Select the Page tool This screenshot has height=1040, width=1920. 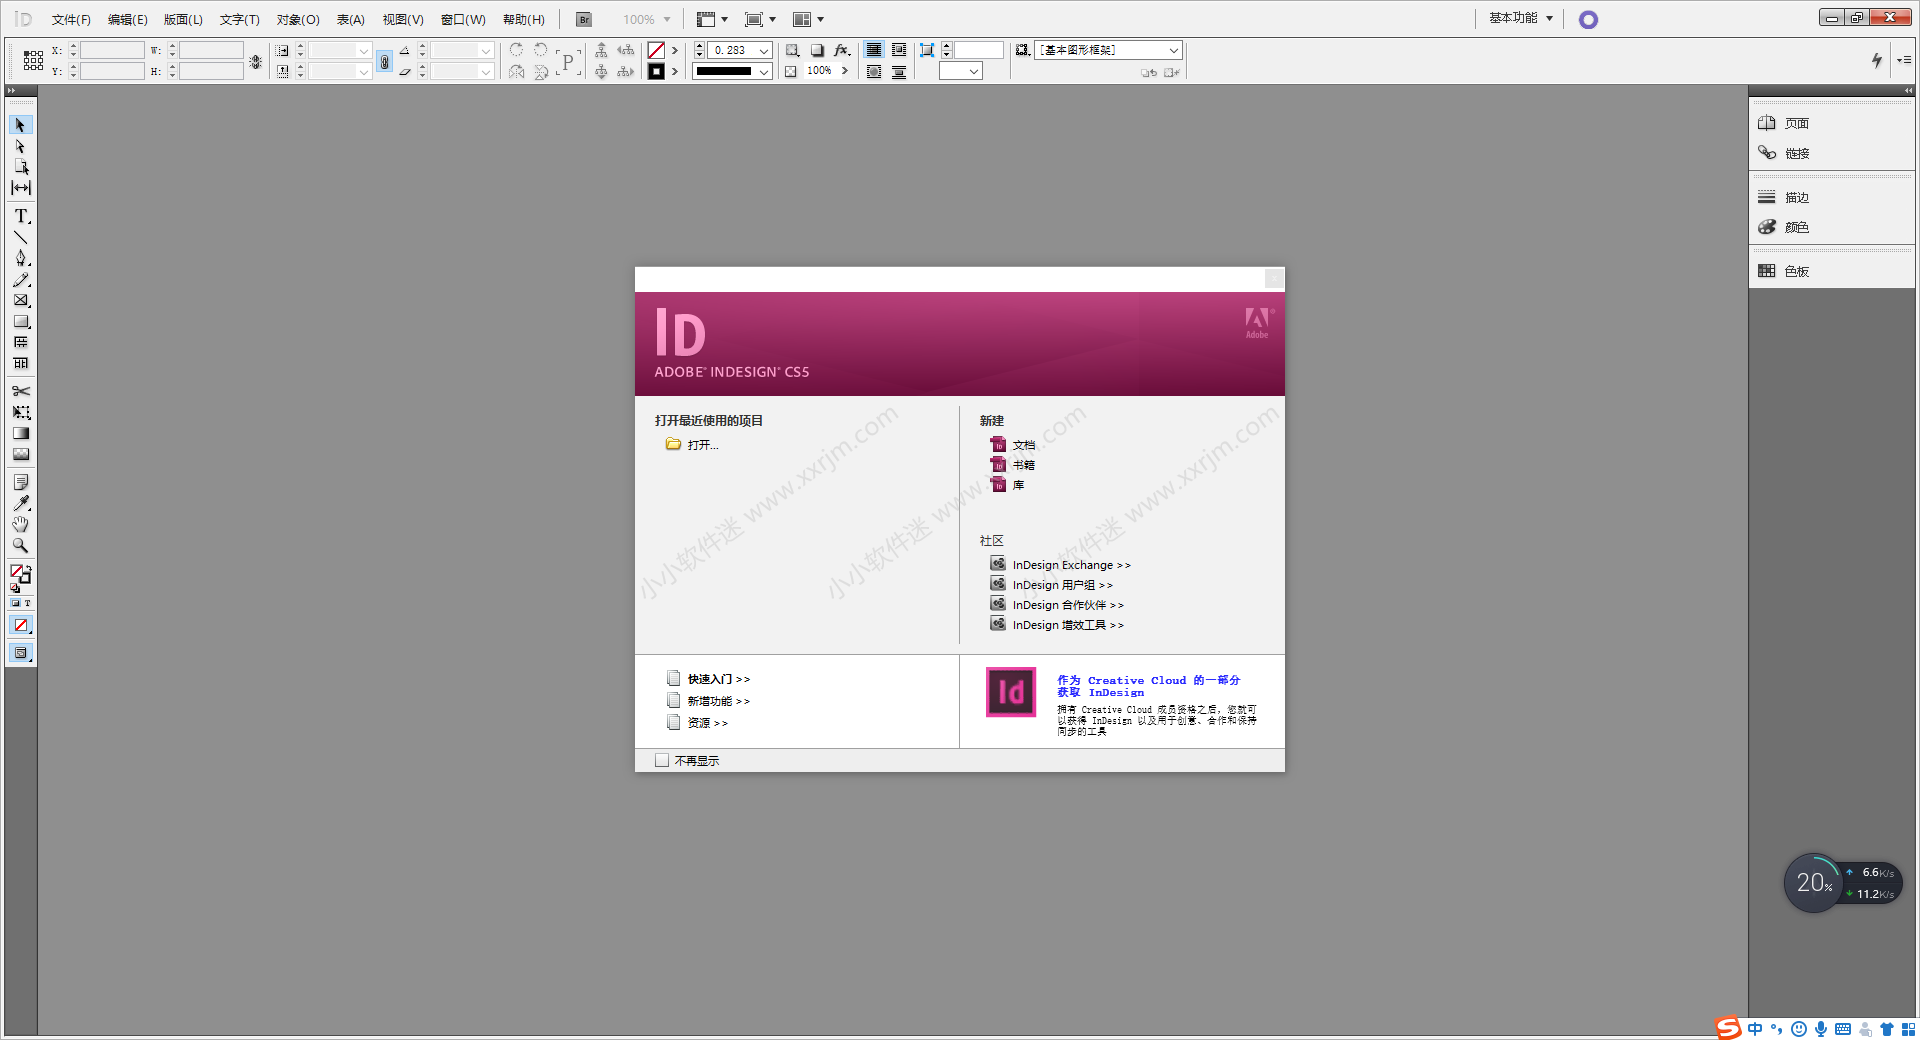tap(21, 167)
